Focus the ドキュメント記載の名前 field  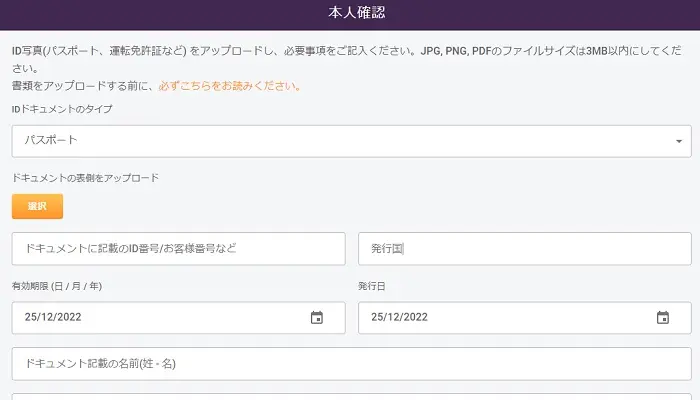350,364
